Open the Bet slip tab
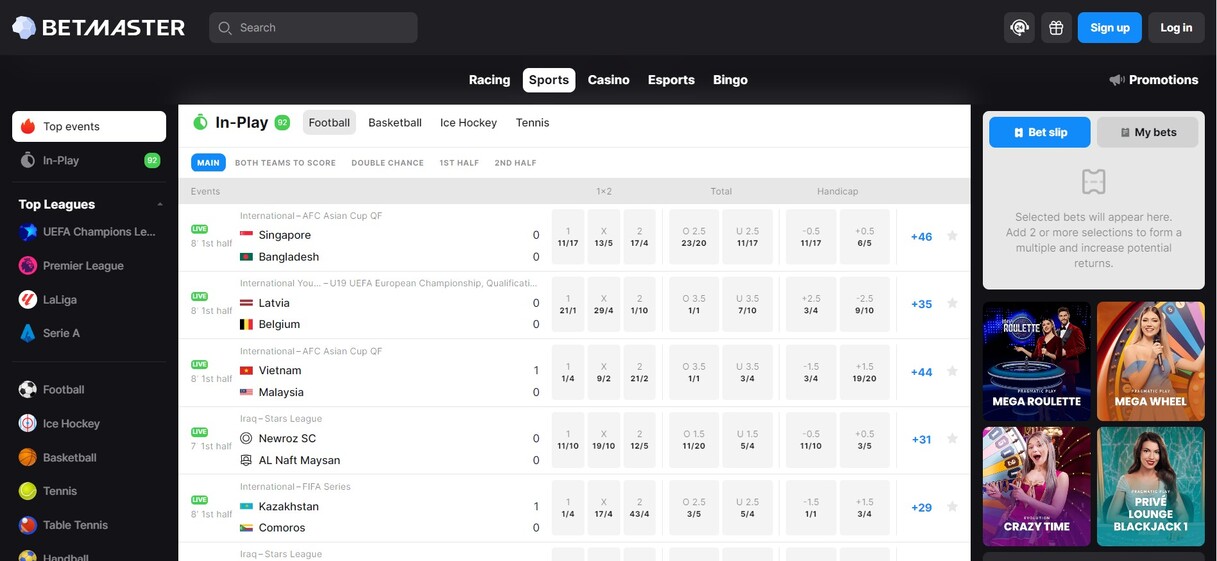Screen dimensions: 1217x561 click(1040, 132)
